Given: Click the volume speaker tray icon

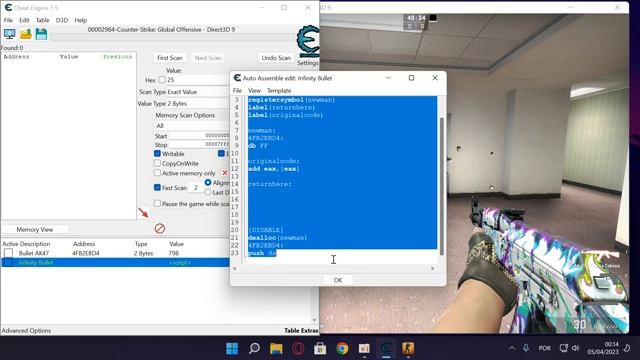Looking at the screenshot, I should (576, 348).
